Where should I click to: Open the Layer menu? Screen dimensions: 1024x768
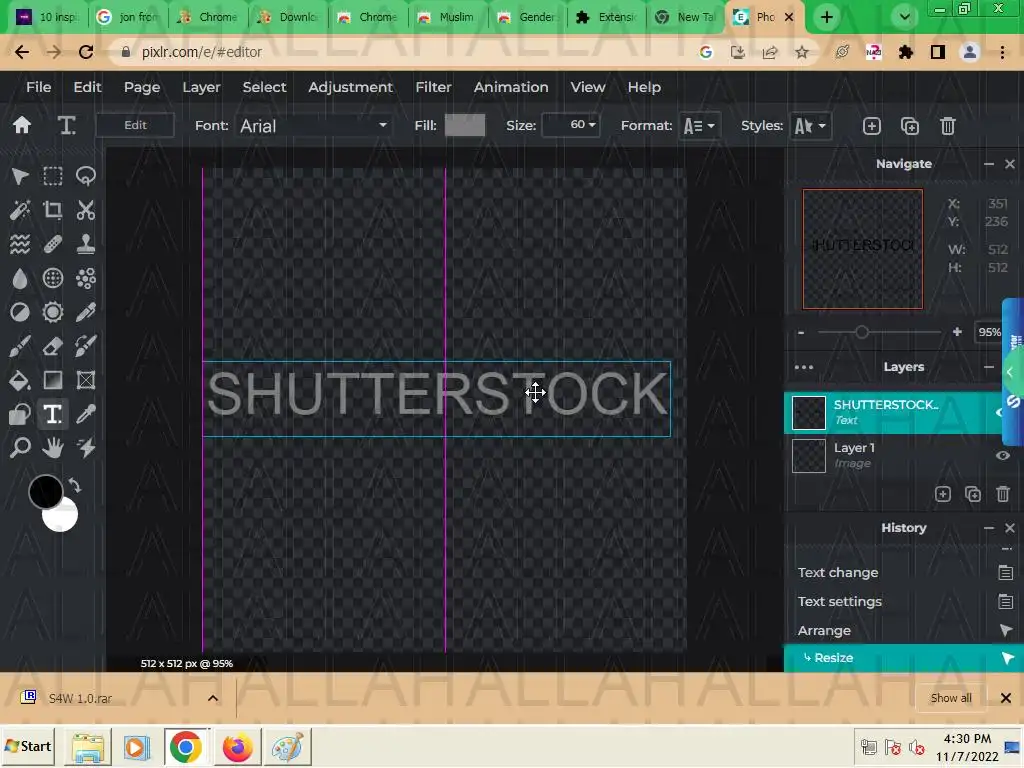pyautogui.click(x=201, y=87)
